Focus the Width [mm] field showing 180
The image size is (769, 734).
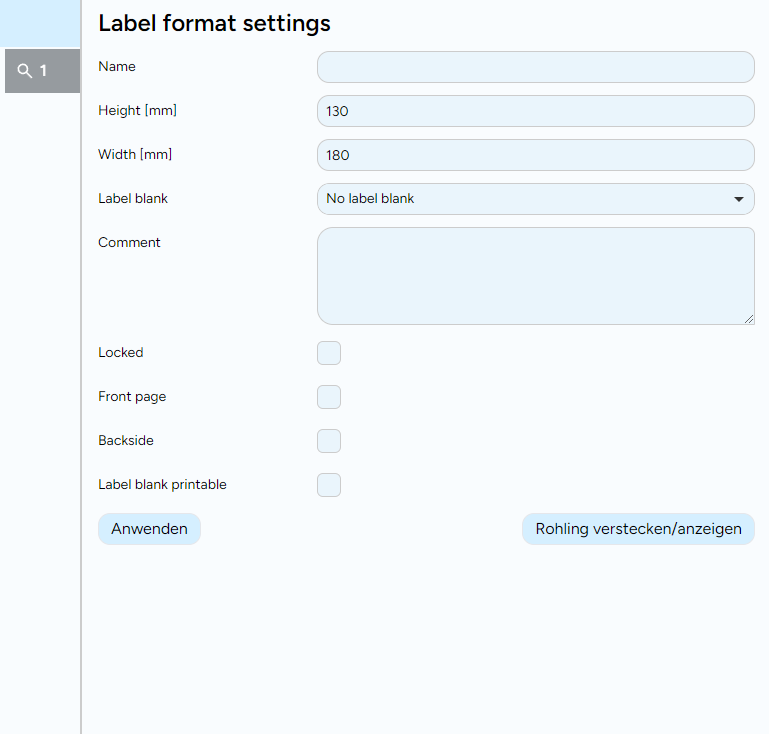point(535,155)
